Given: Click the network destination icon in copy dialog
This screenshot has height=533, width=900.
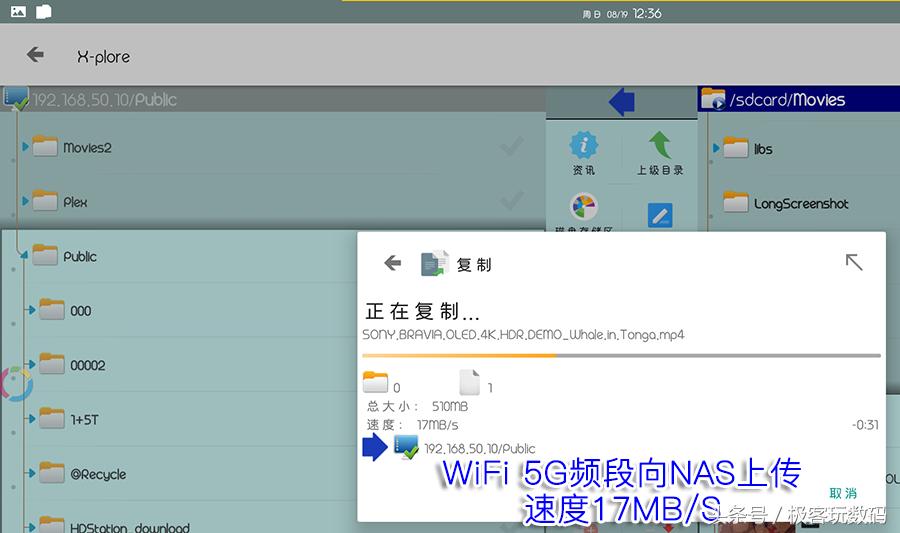Looking at the screenshot, I should 406,447.
